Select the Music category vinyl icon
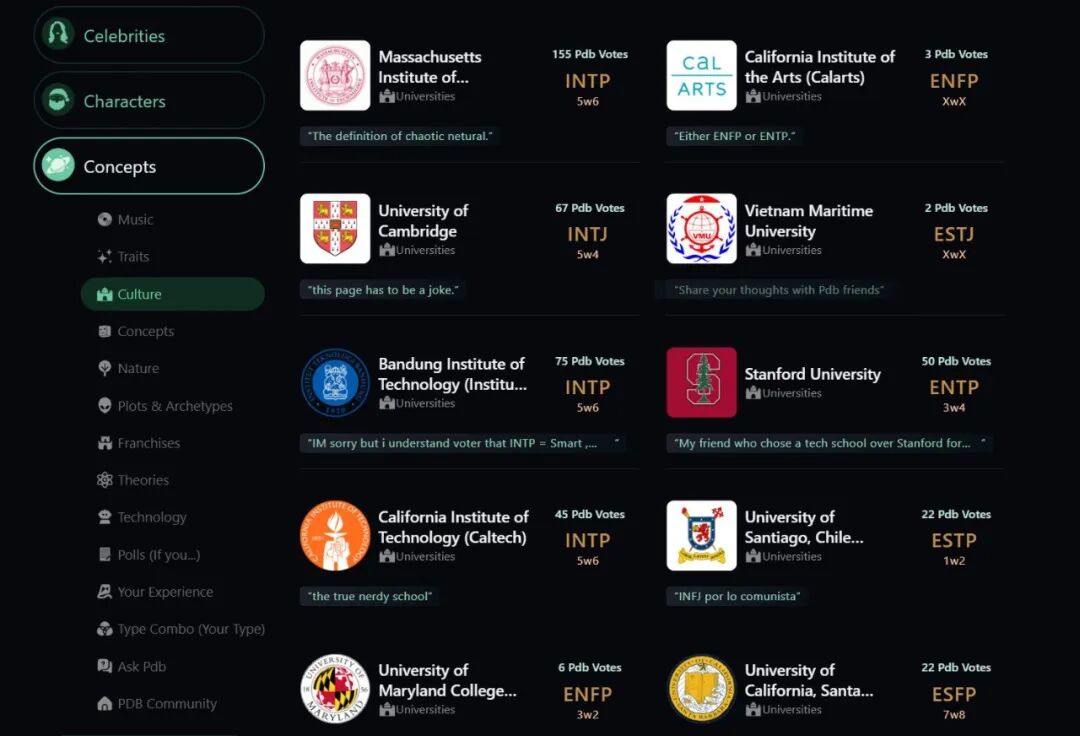The image size is (1080, 736). [x=104, y=219]
